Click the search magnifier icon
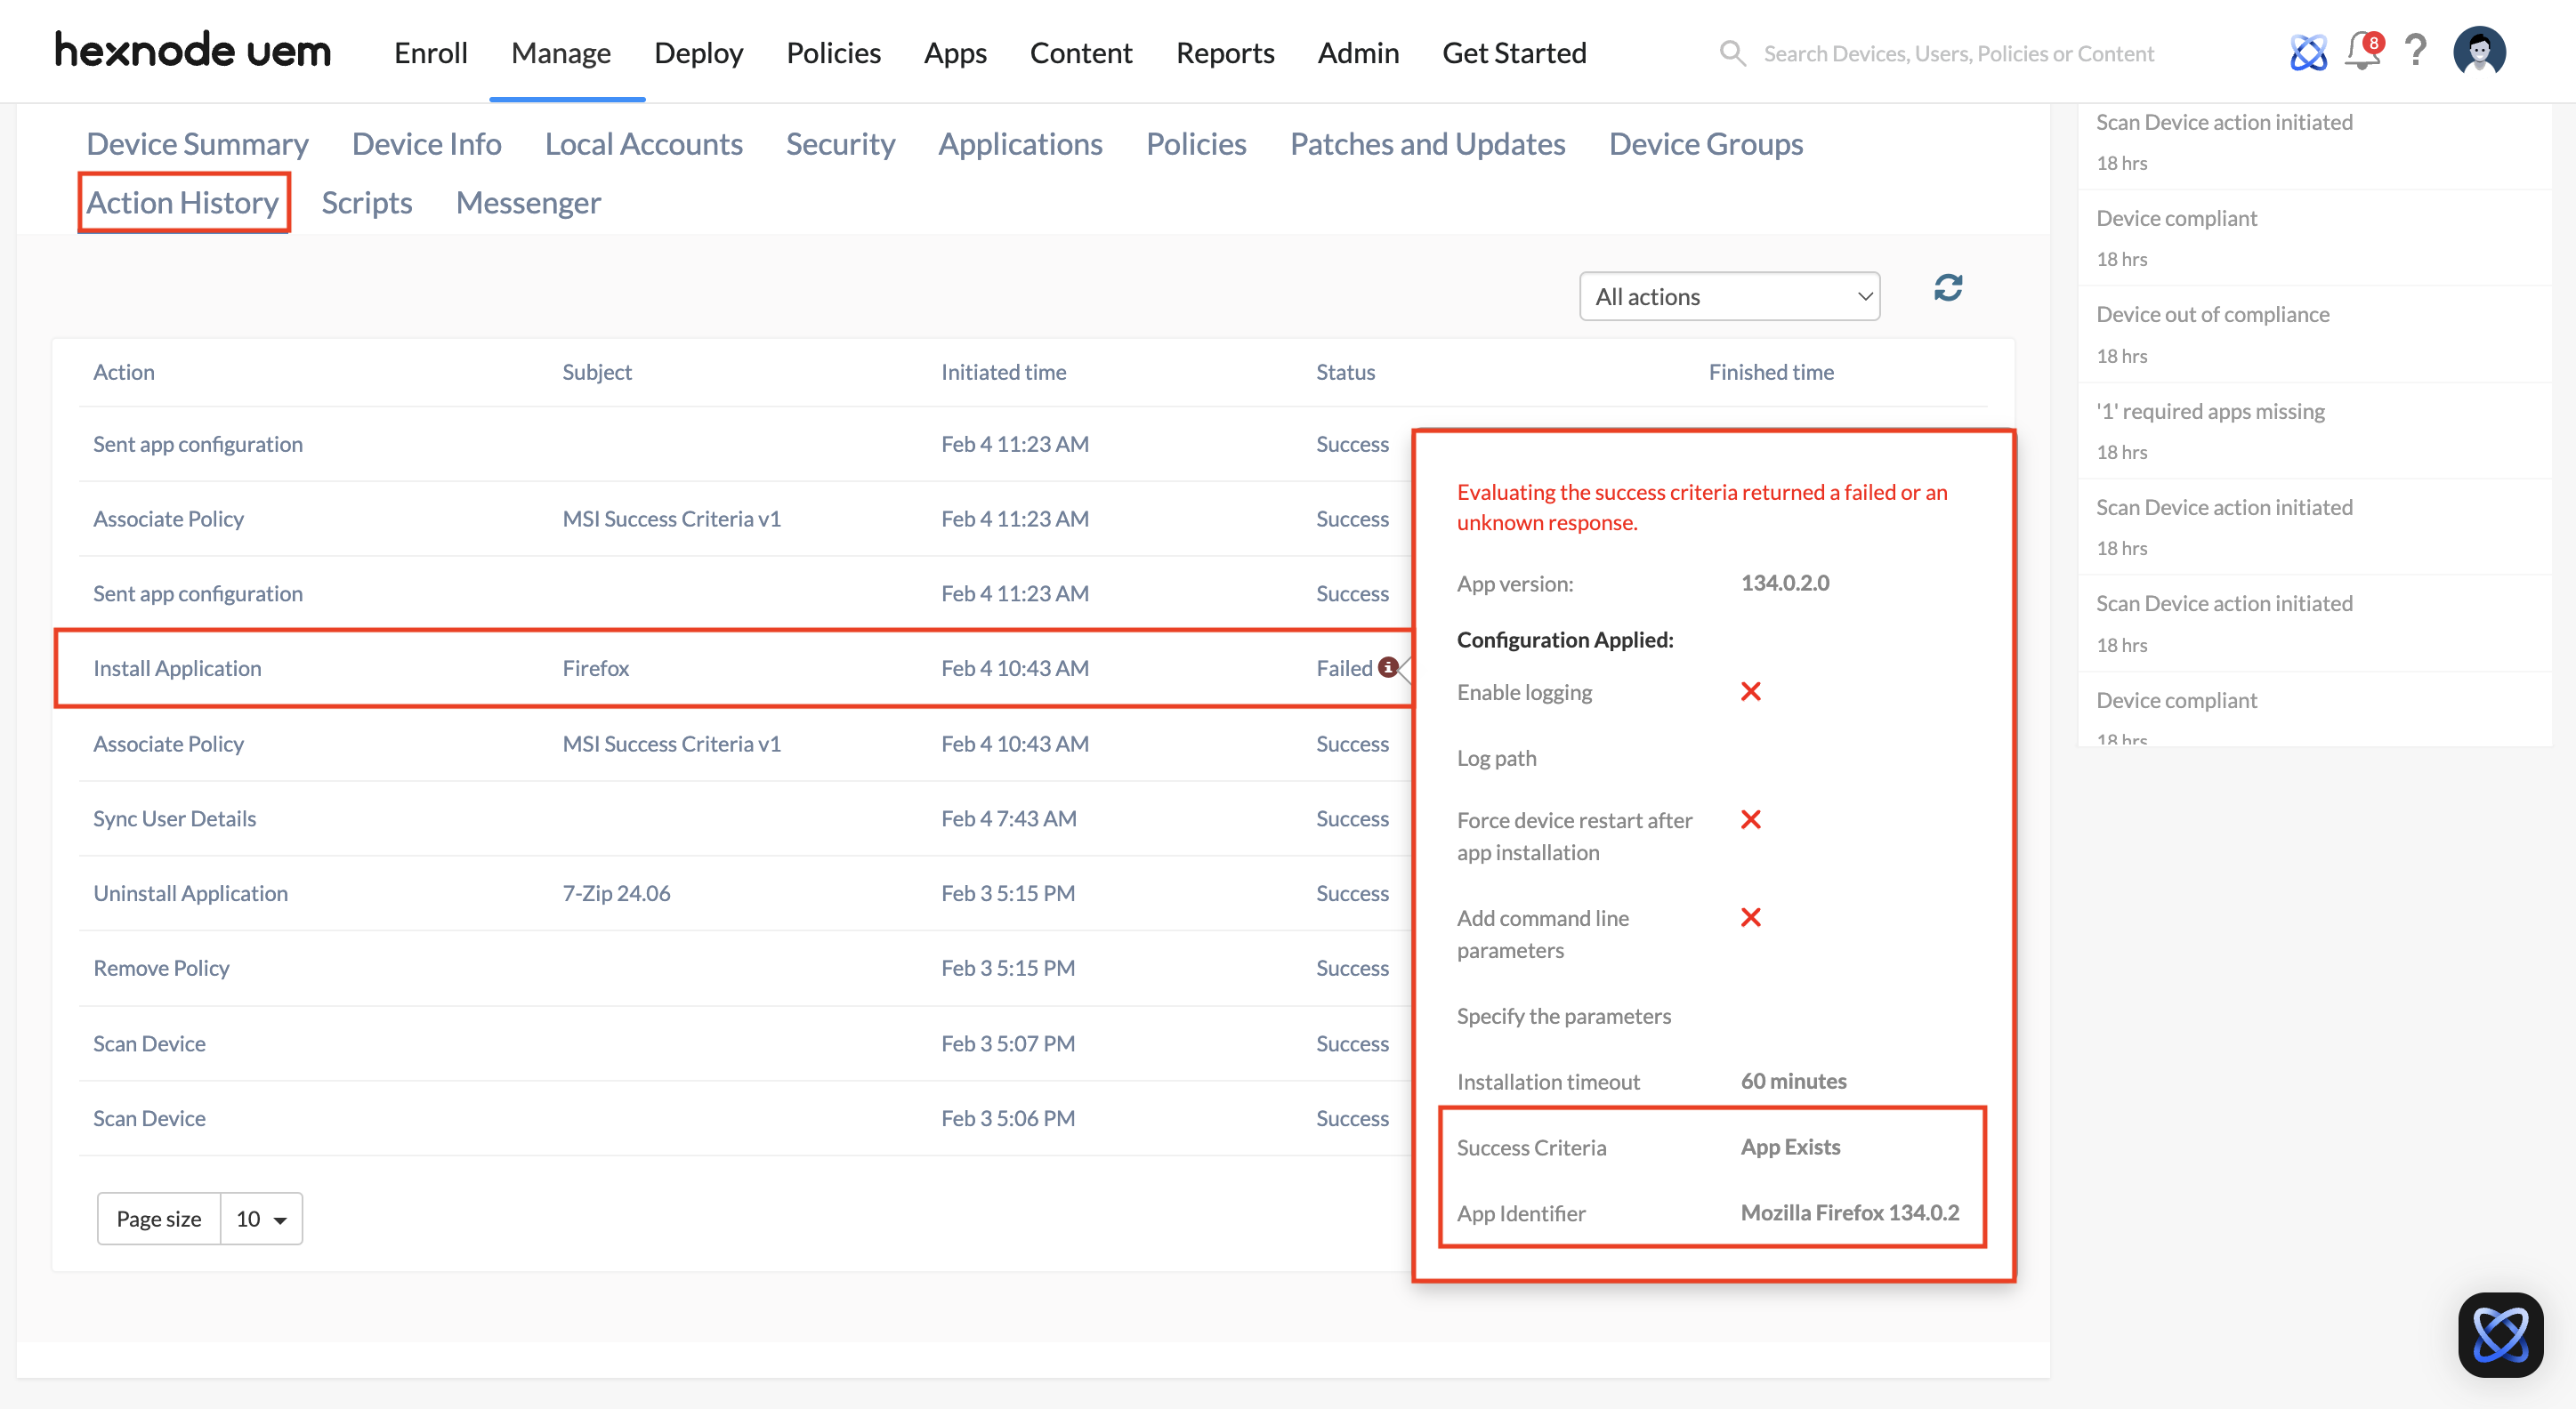 [1732, 53]
